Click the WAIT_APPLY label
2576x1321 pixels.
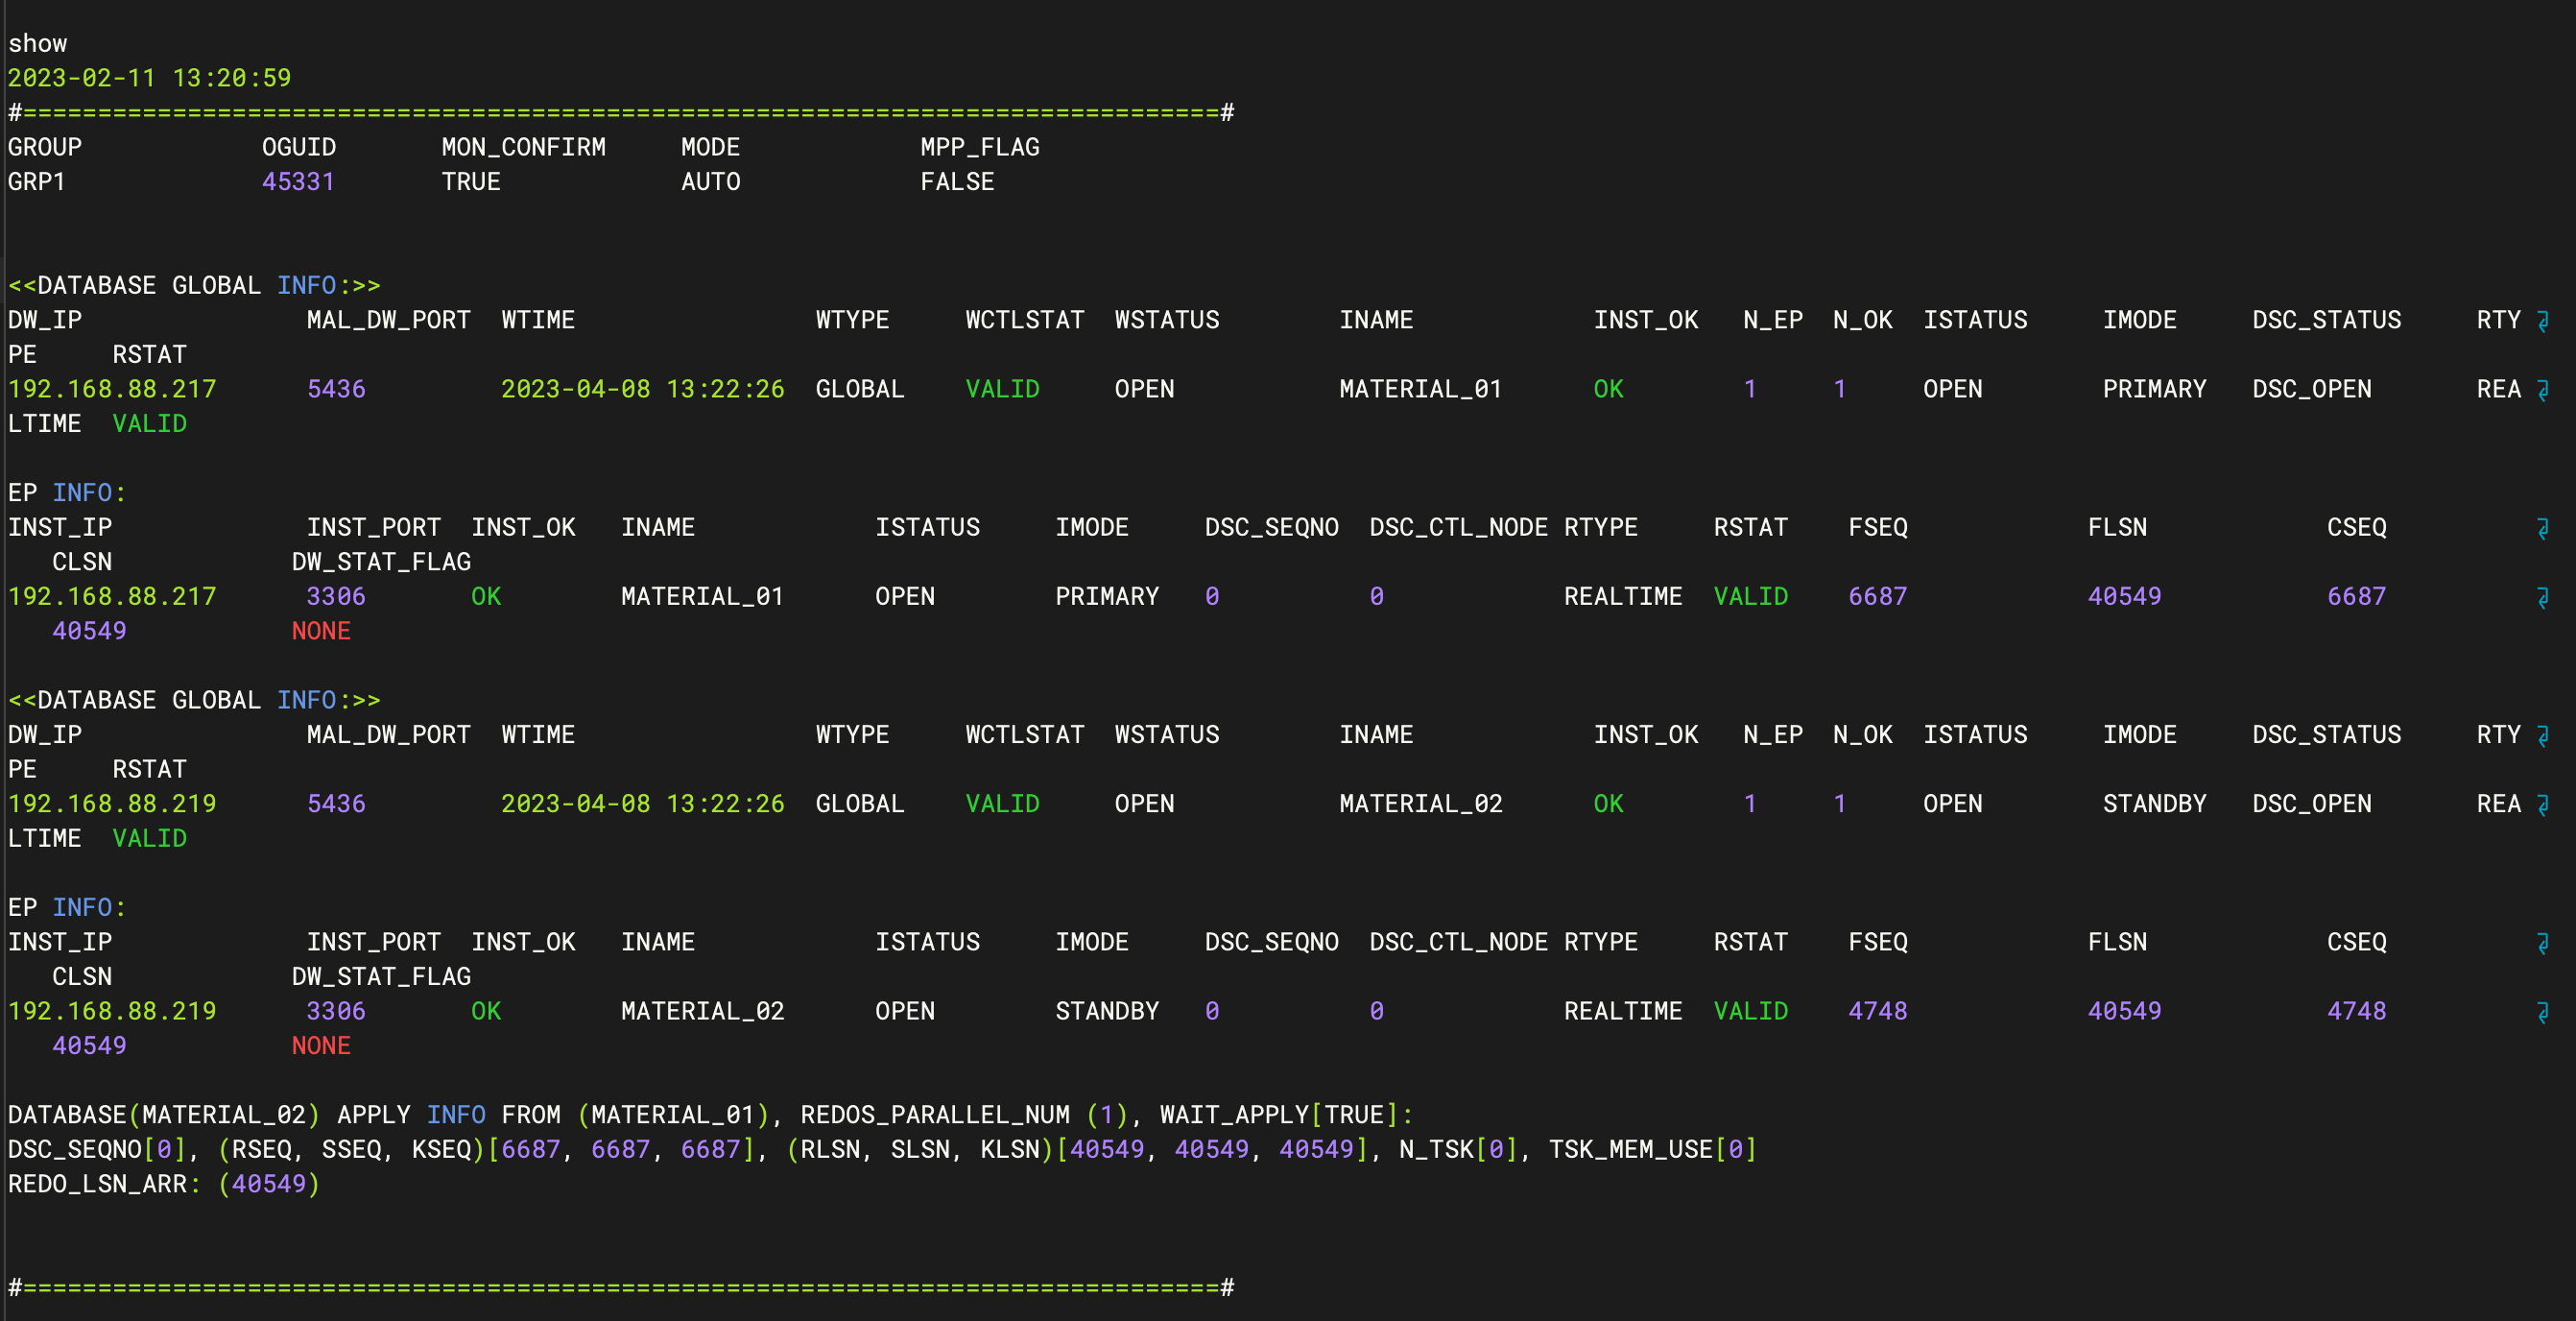pyautogui.click(x=1235, y=1115)
